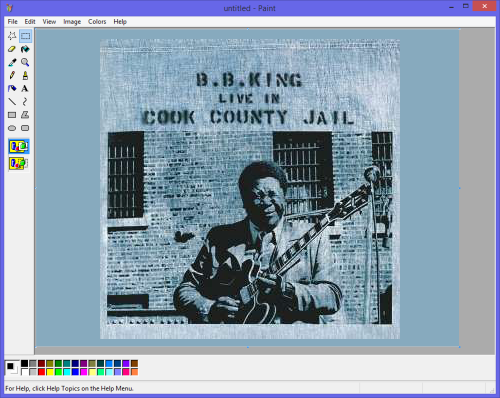Screen dimensions: 500x398
Task: Pick the teal palette color
Action: point(67,363)
